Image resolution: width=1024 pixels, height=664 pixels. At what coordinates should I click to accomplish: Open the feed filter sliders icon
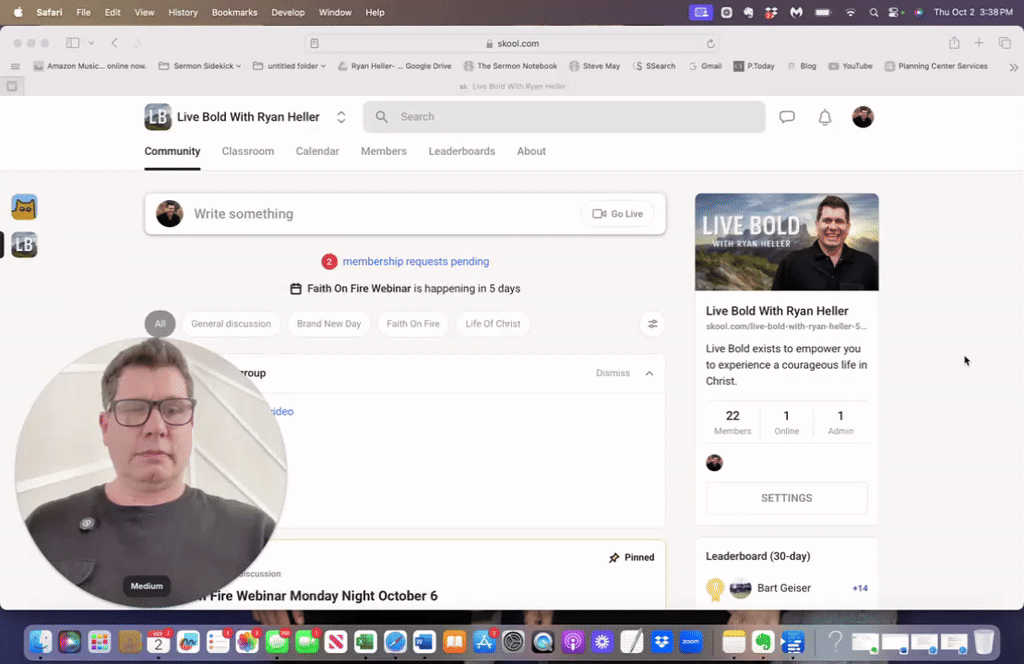(652, 323)
